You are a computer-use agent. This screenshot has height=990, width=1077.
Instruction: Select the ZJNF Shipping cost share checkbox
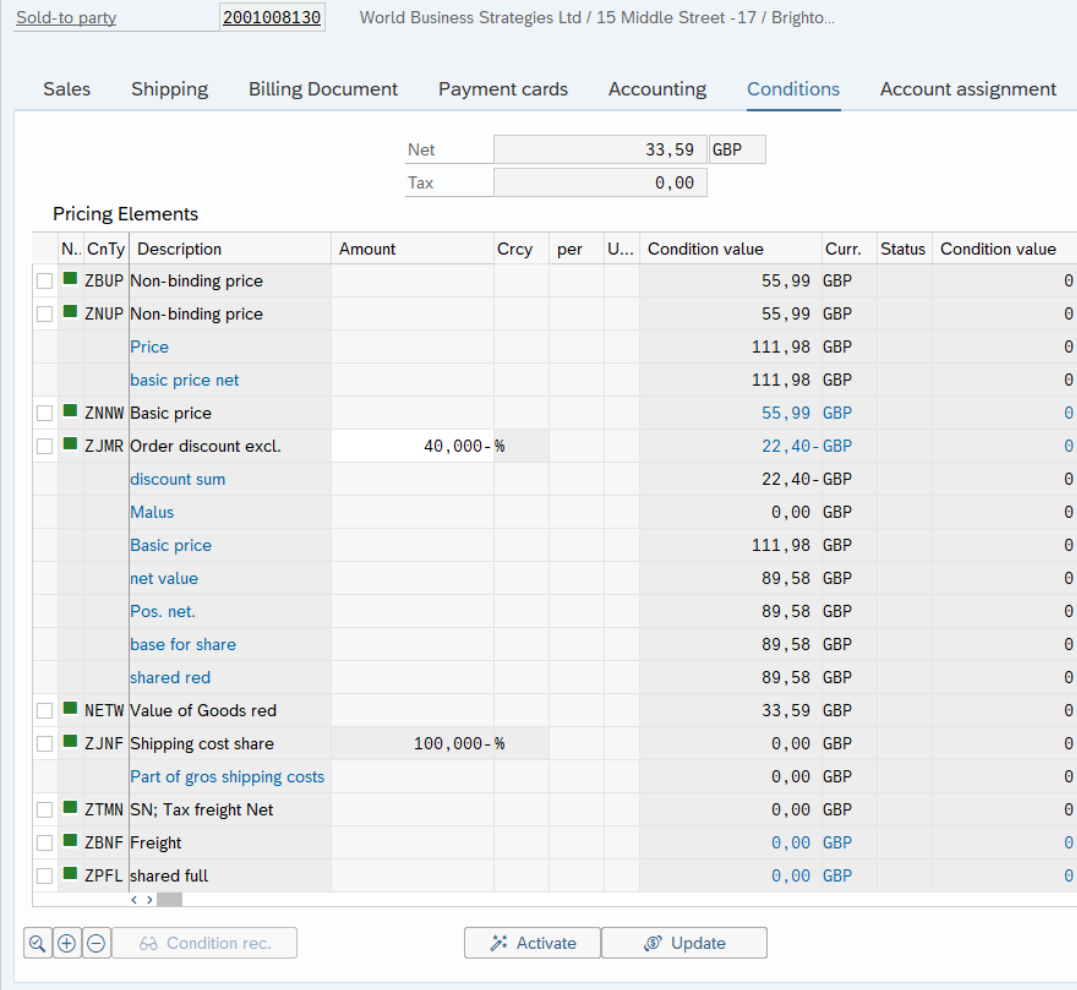45,743
